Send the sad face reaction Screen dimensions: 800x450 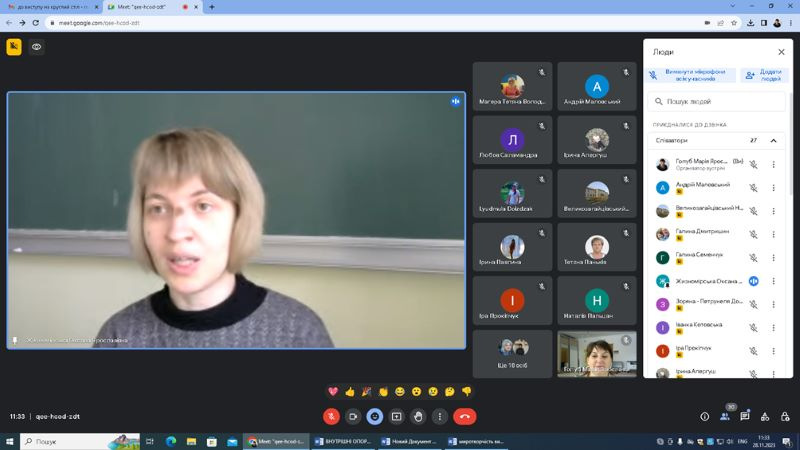point(433,391)
